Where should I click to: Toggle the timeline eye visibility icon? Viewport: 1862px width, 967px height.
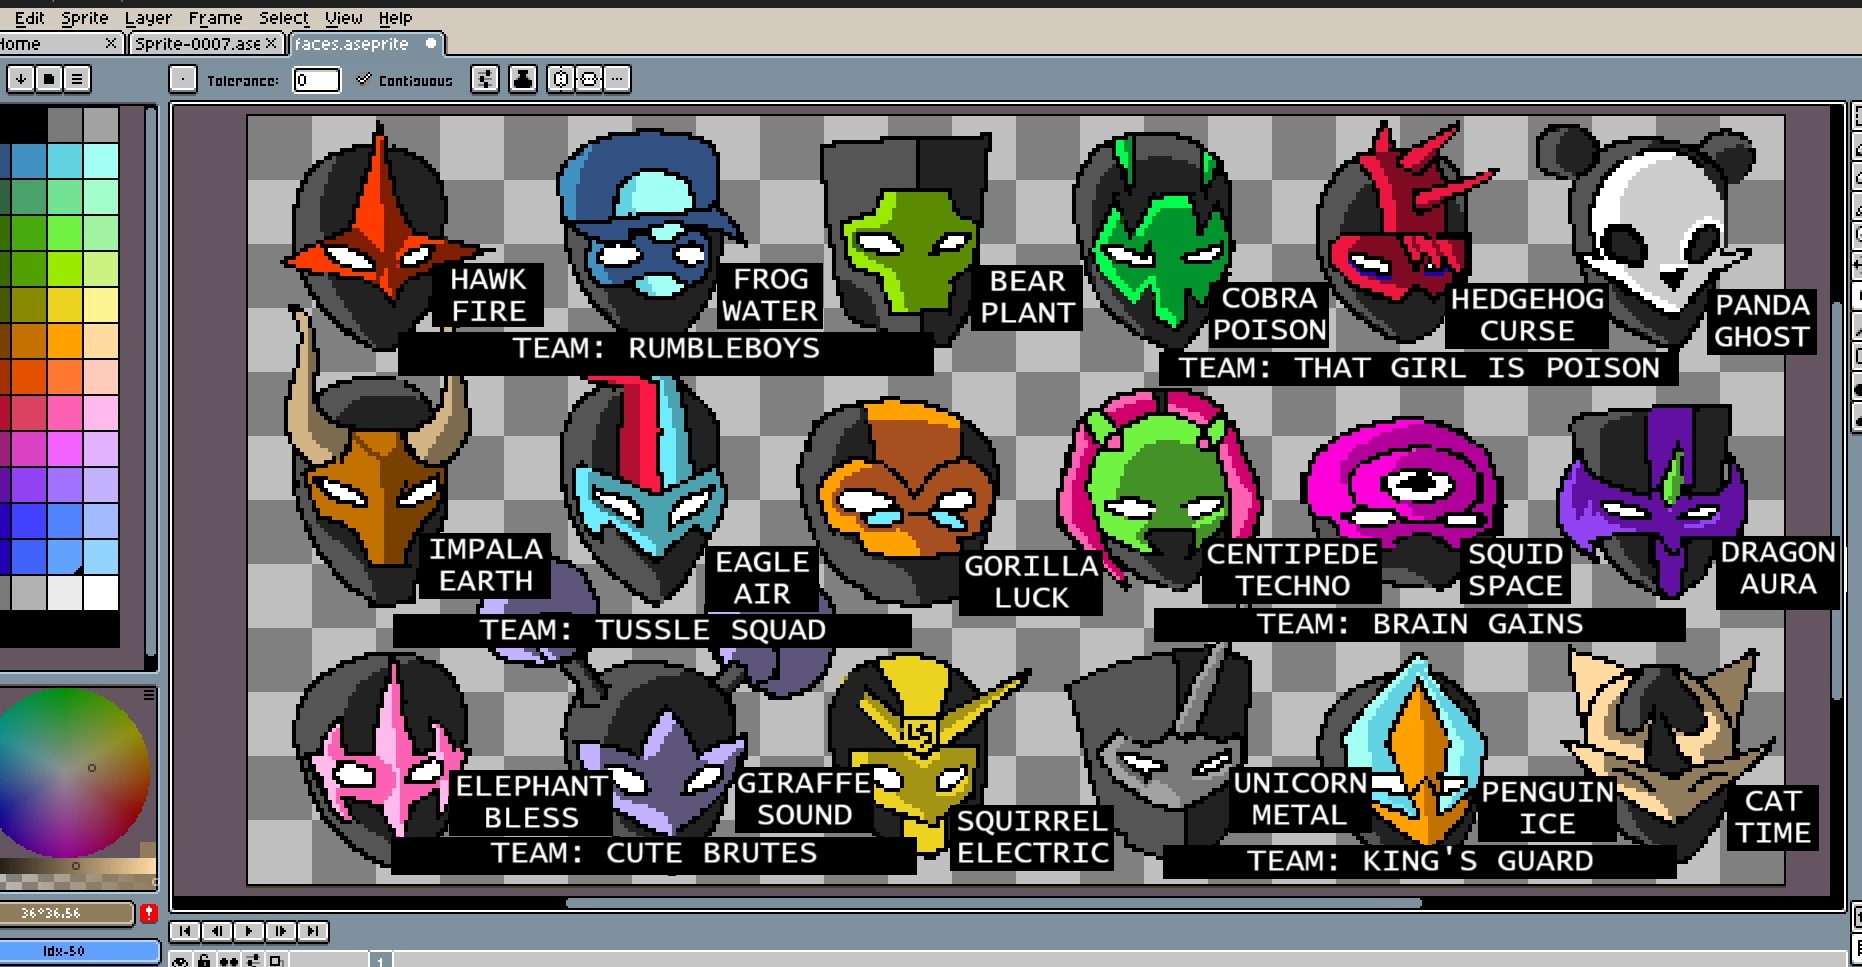180,961
